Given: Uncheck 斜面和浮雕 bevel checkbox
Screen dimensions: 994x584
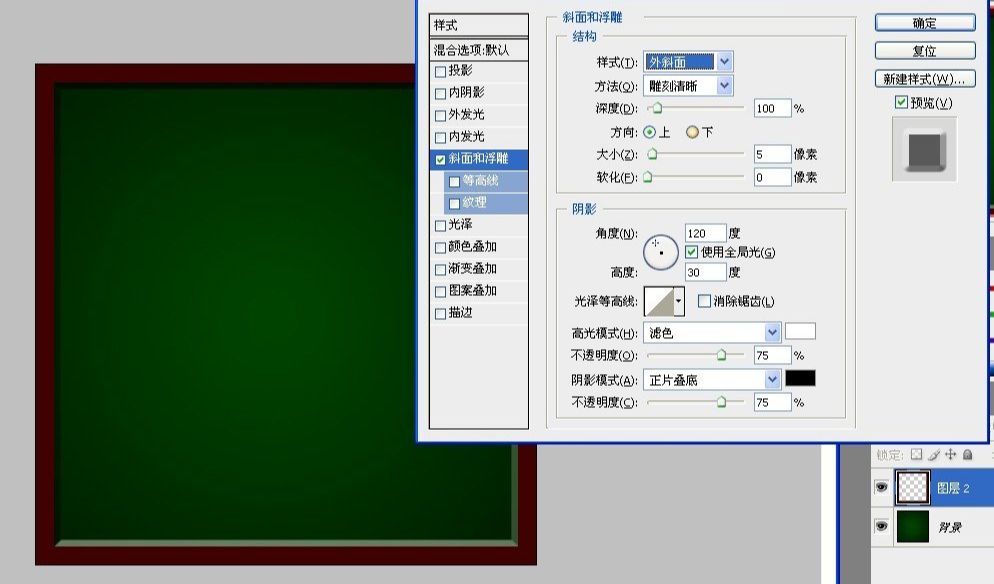Looking at the screenshot, I should click(x=440, y=160).
